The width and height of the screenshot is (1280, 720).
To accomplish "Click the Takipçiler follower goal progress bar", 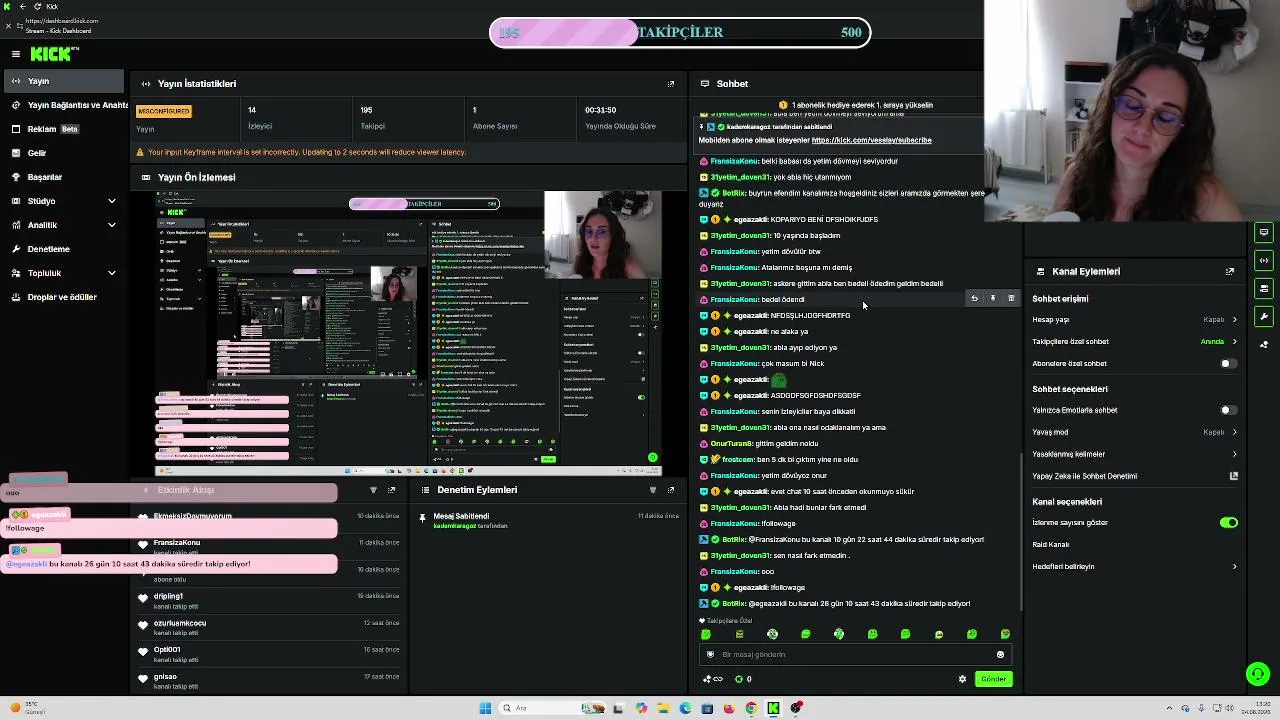I will coord(680,32).
